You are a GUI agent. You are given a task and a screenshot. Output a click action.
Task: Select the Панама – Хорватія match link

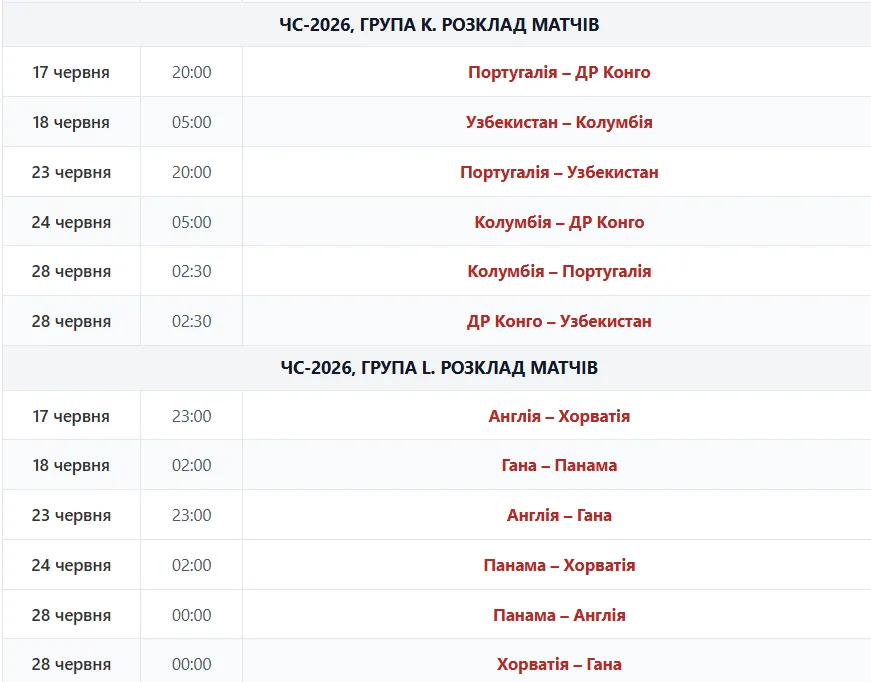tap(559, 565)
